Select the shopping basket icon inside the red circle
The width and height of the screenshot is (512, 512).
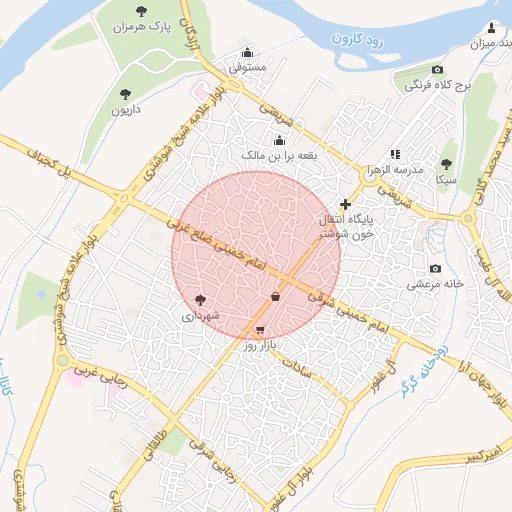pos(275,296)
